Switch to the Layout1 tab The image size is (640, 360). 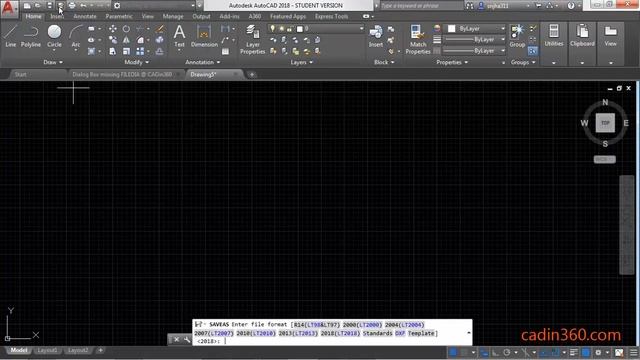(47, 350)
